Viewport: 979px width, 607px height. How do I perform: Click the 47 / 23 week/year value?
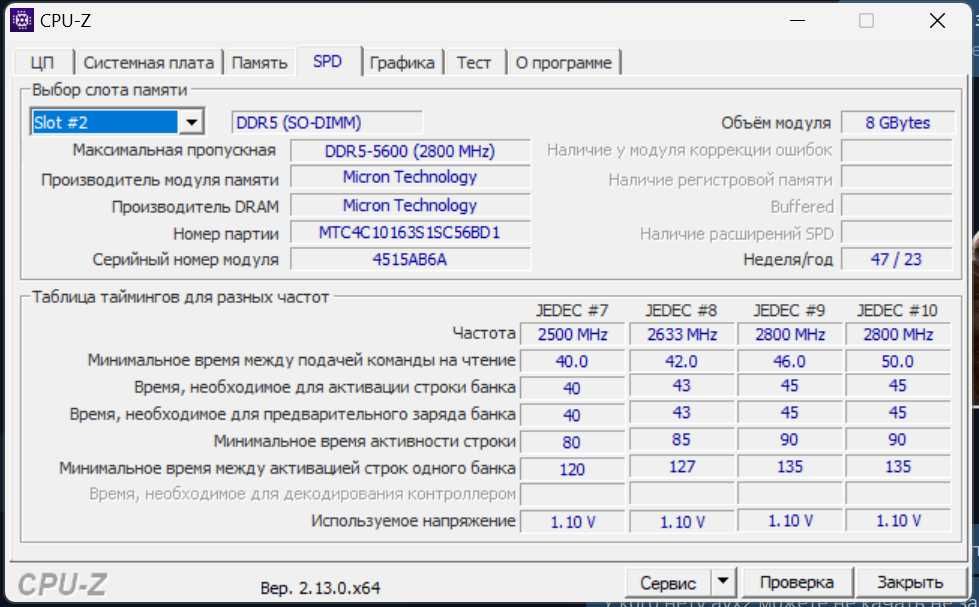[897, 259]
